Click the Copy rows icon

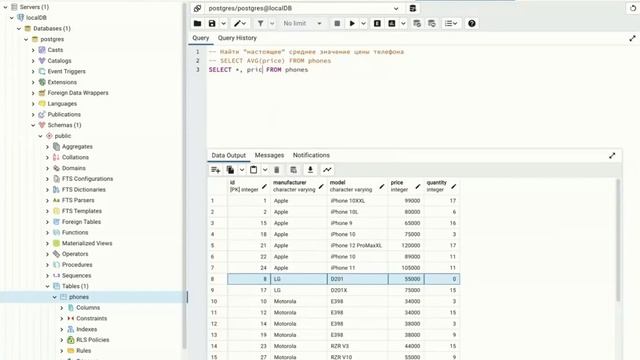click(230, 170)
